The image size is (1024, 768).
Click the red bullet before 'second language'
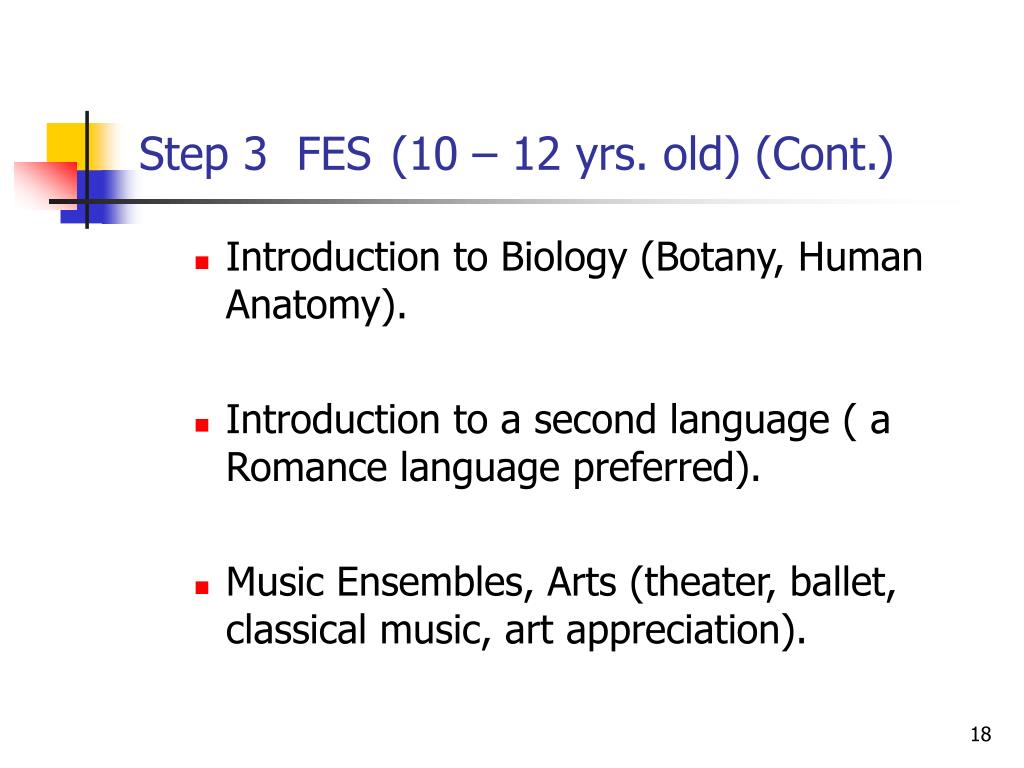coord(202,425)
